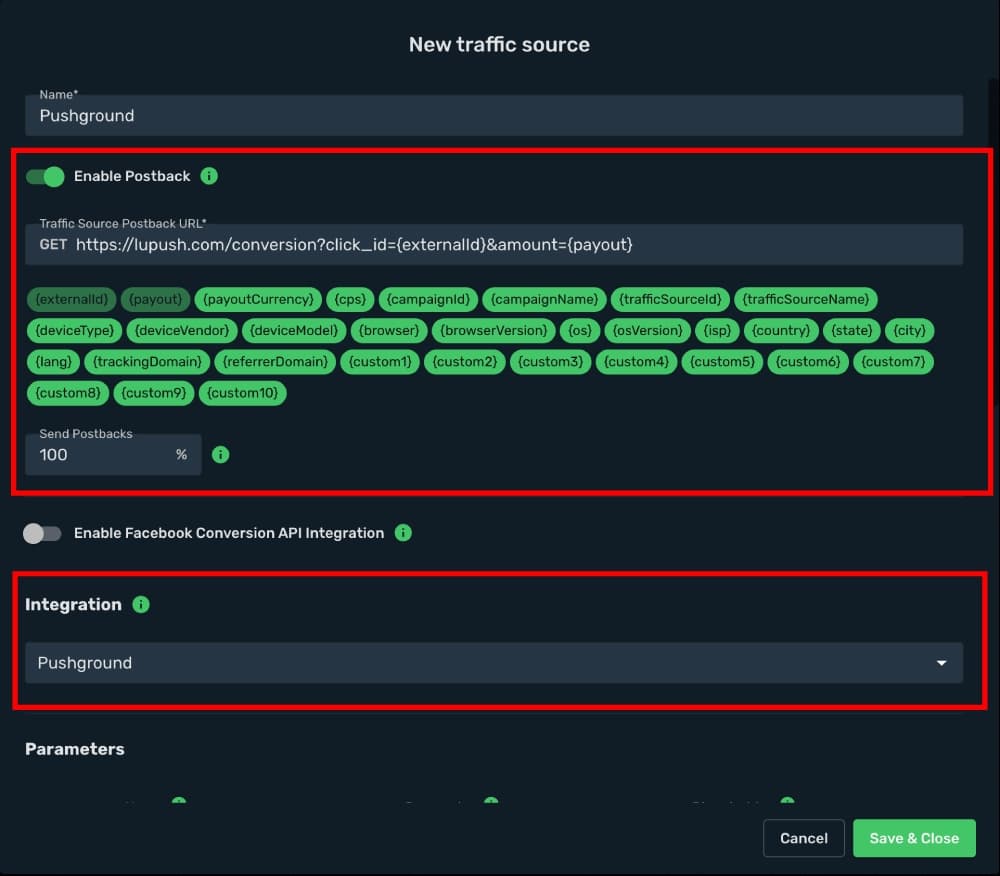Choose the {custom10} token

(242, 393)
